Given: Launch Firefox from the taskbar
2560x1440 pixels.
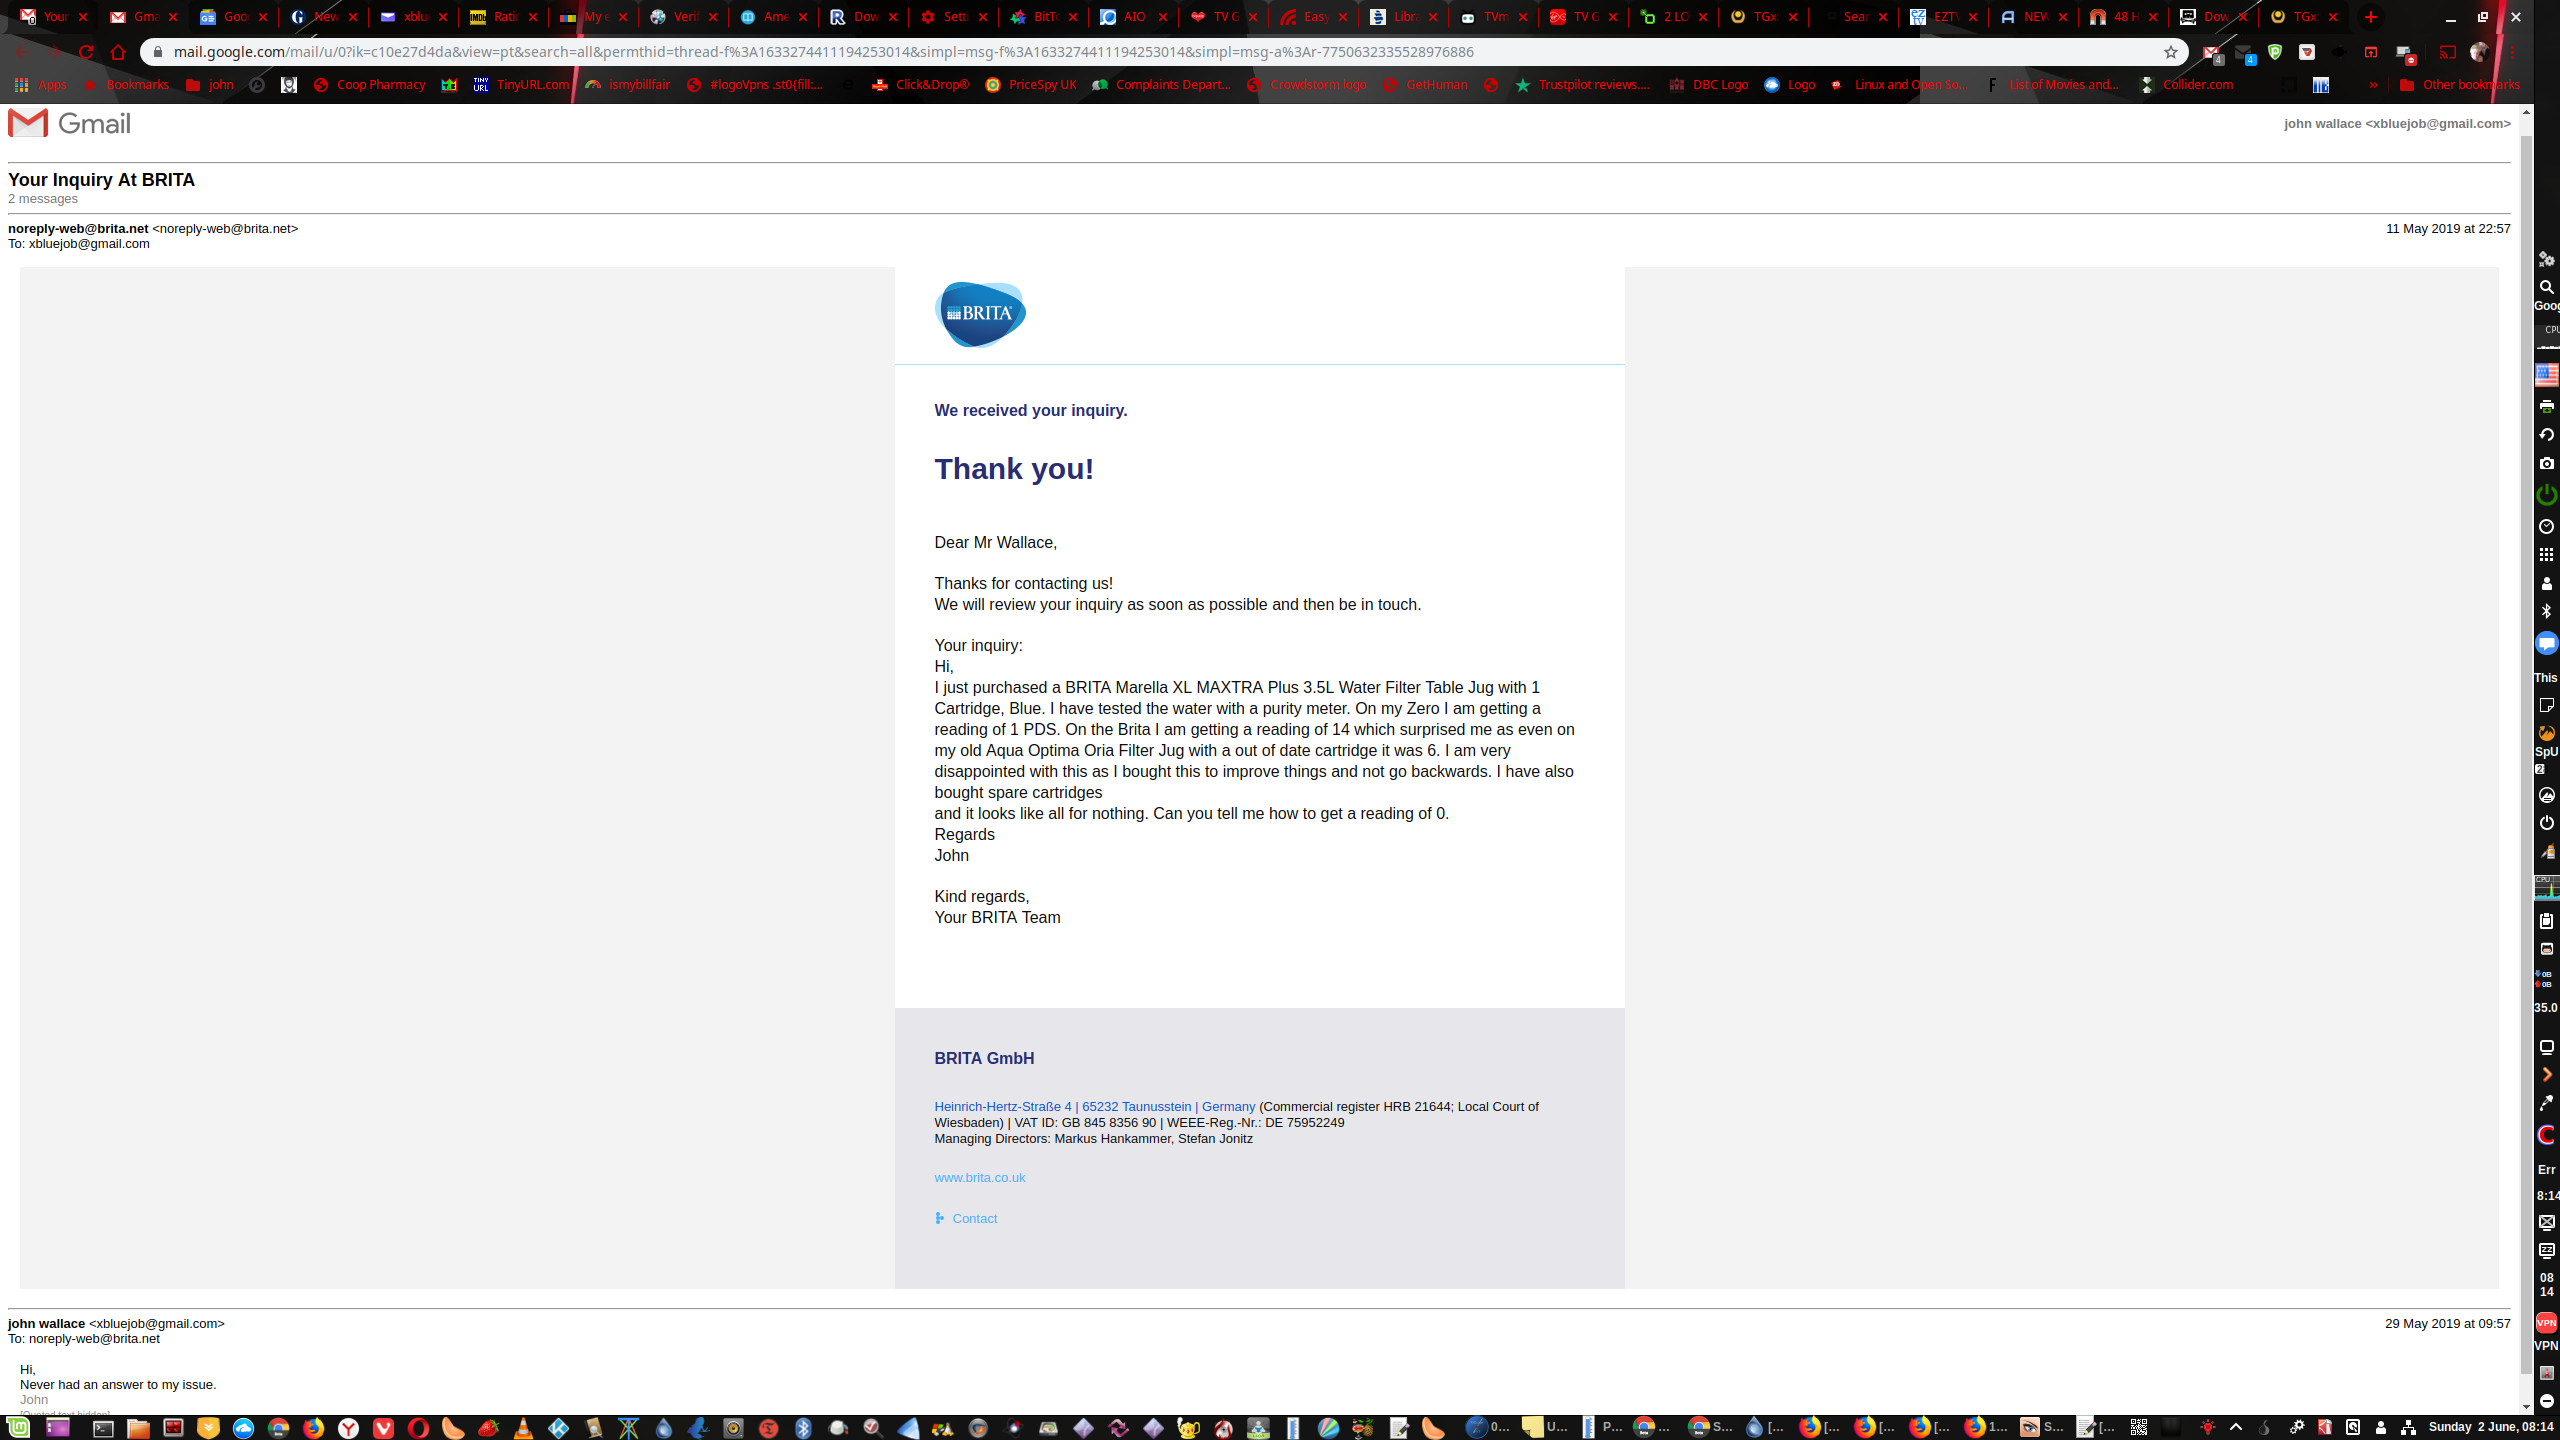Looking at the screenshot, I should (313, 1429).
